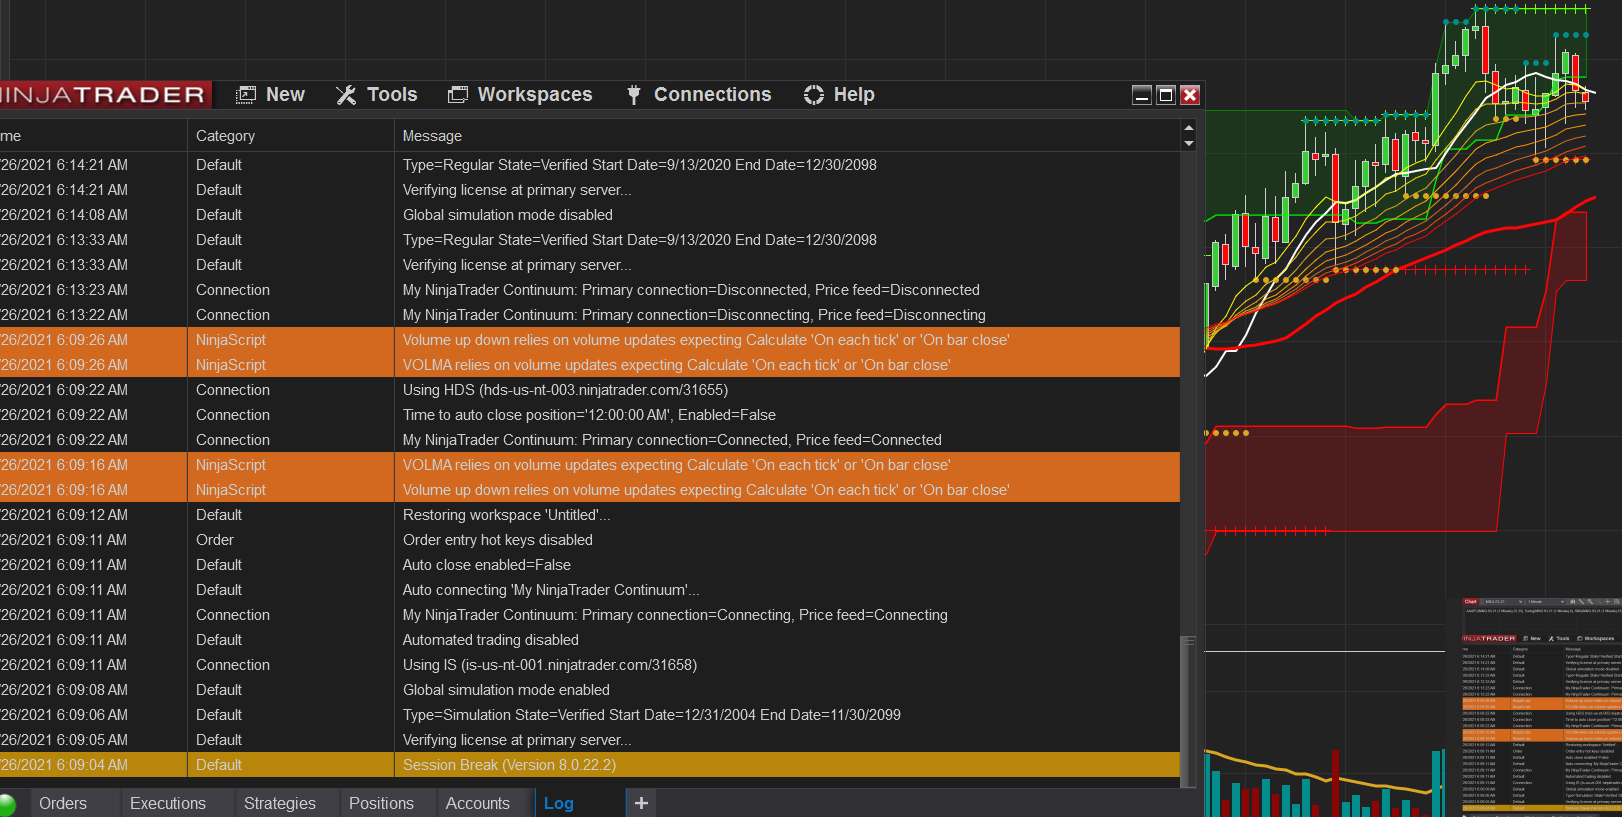Switch to the Accounts tab
Viewport: 1622px width, 817px height.
(478, 803)
